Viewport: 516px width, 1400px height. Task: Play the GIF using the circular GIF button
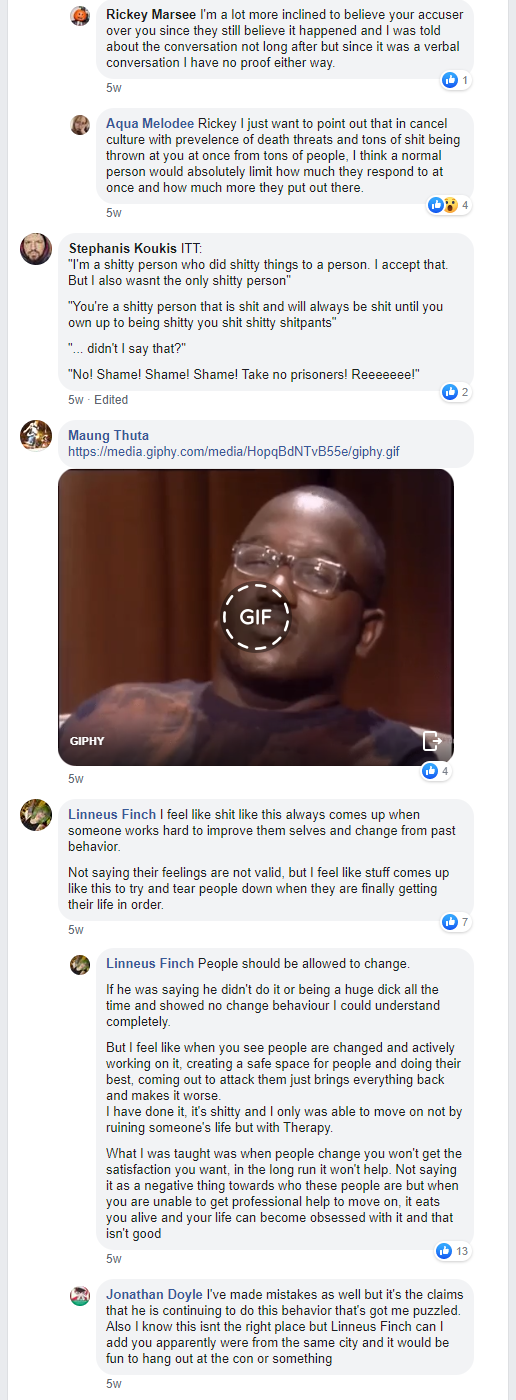coord(256,617)
